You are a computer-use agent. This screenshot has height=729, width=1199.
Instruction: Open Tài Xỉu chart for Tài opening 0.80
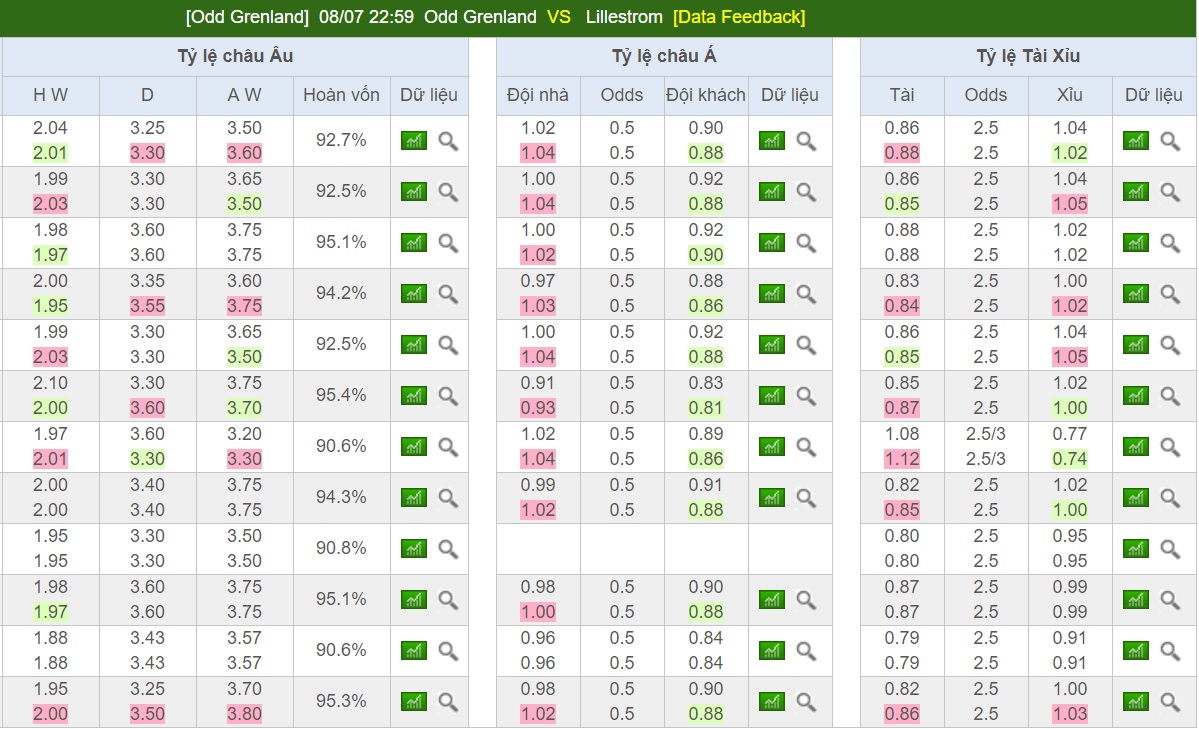[x=1136, y=548]
